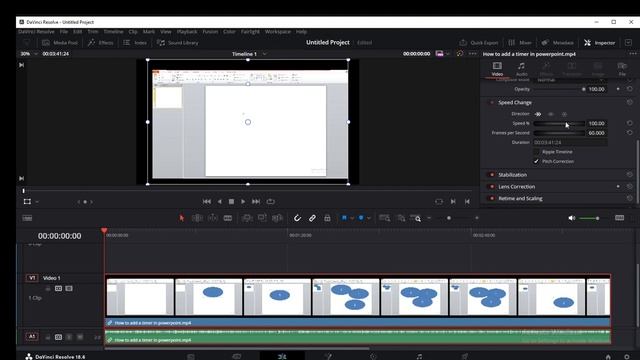Open the Help menu
Screen dimensions: 640x360
[301, 31]
